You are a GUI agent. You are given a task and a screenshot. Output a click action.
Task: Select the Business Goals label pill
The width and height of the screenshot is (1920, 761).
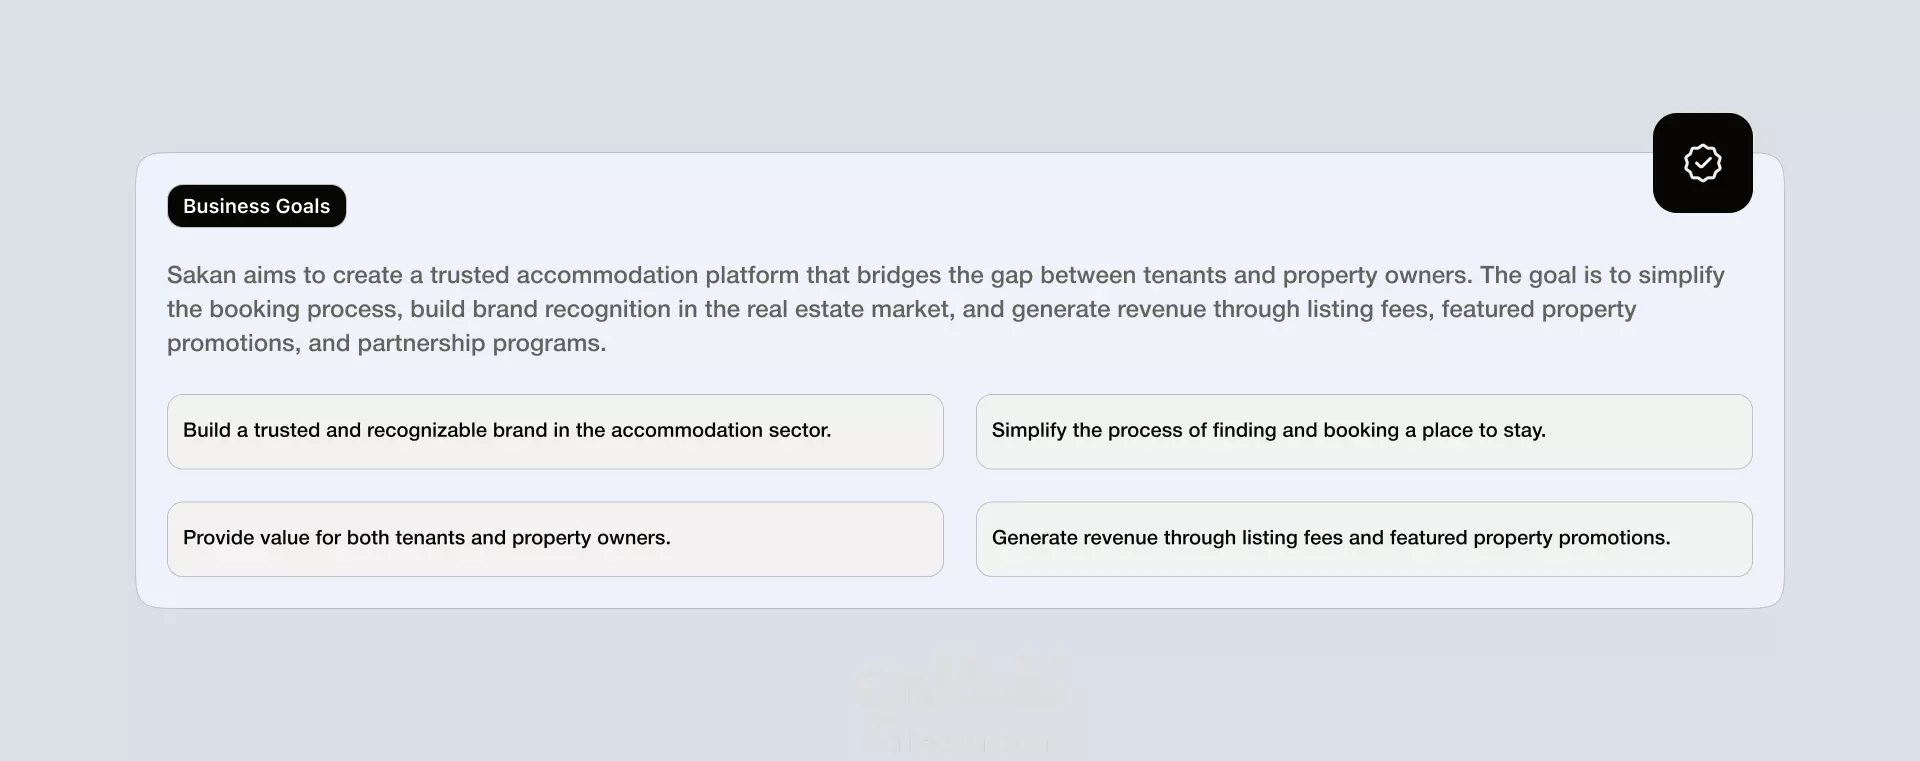(256, 206)
